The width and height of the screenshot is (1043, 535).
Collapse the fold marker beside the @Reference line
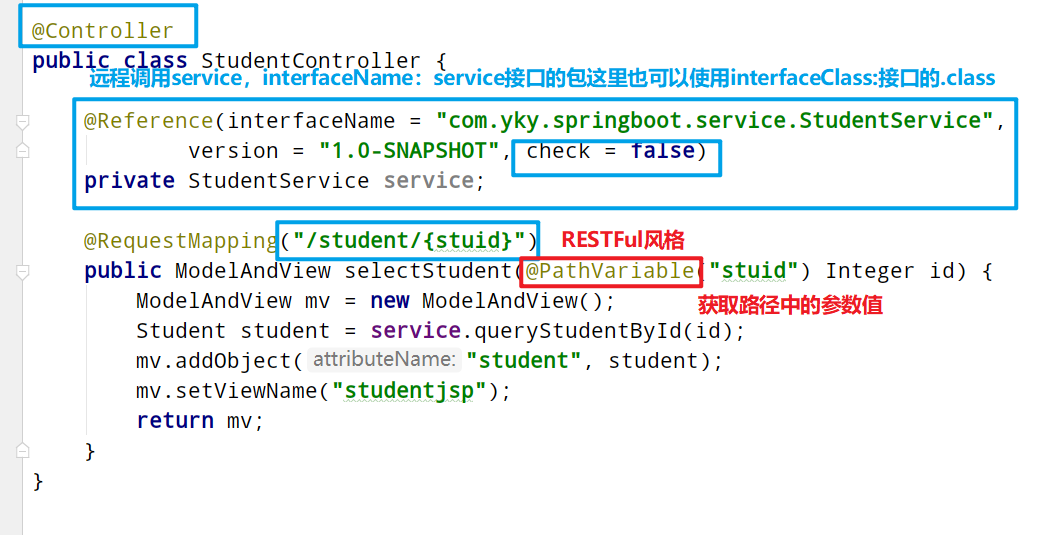22,122
